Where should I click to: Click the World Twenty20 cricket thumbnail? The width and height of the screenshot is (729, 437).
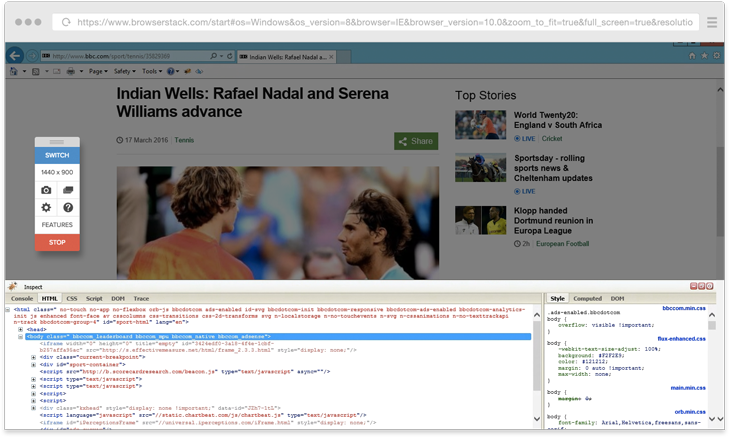pyautogui.click(x=480, y=125)
